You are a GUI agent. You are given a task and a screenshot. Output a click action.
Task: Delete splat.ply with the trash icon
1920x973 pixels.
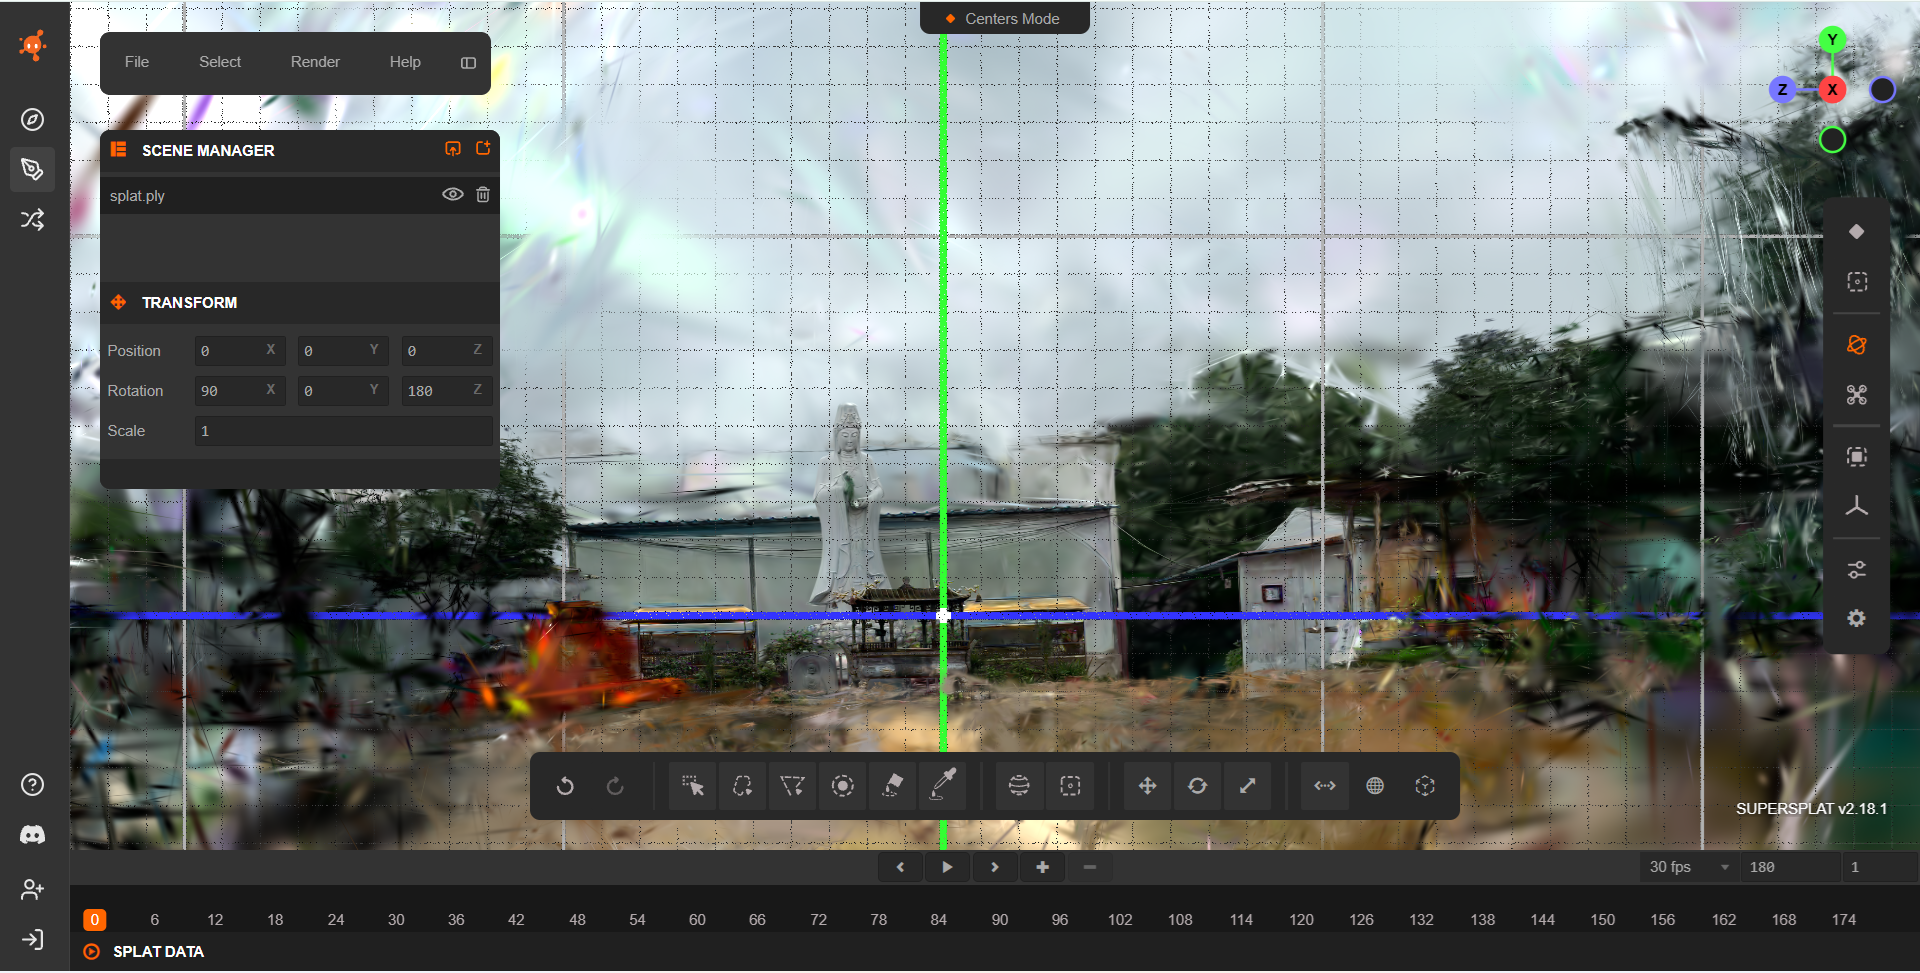tap(483, 195)
